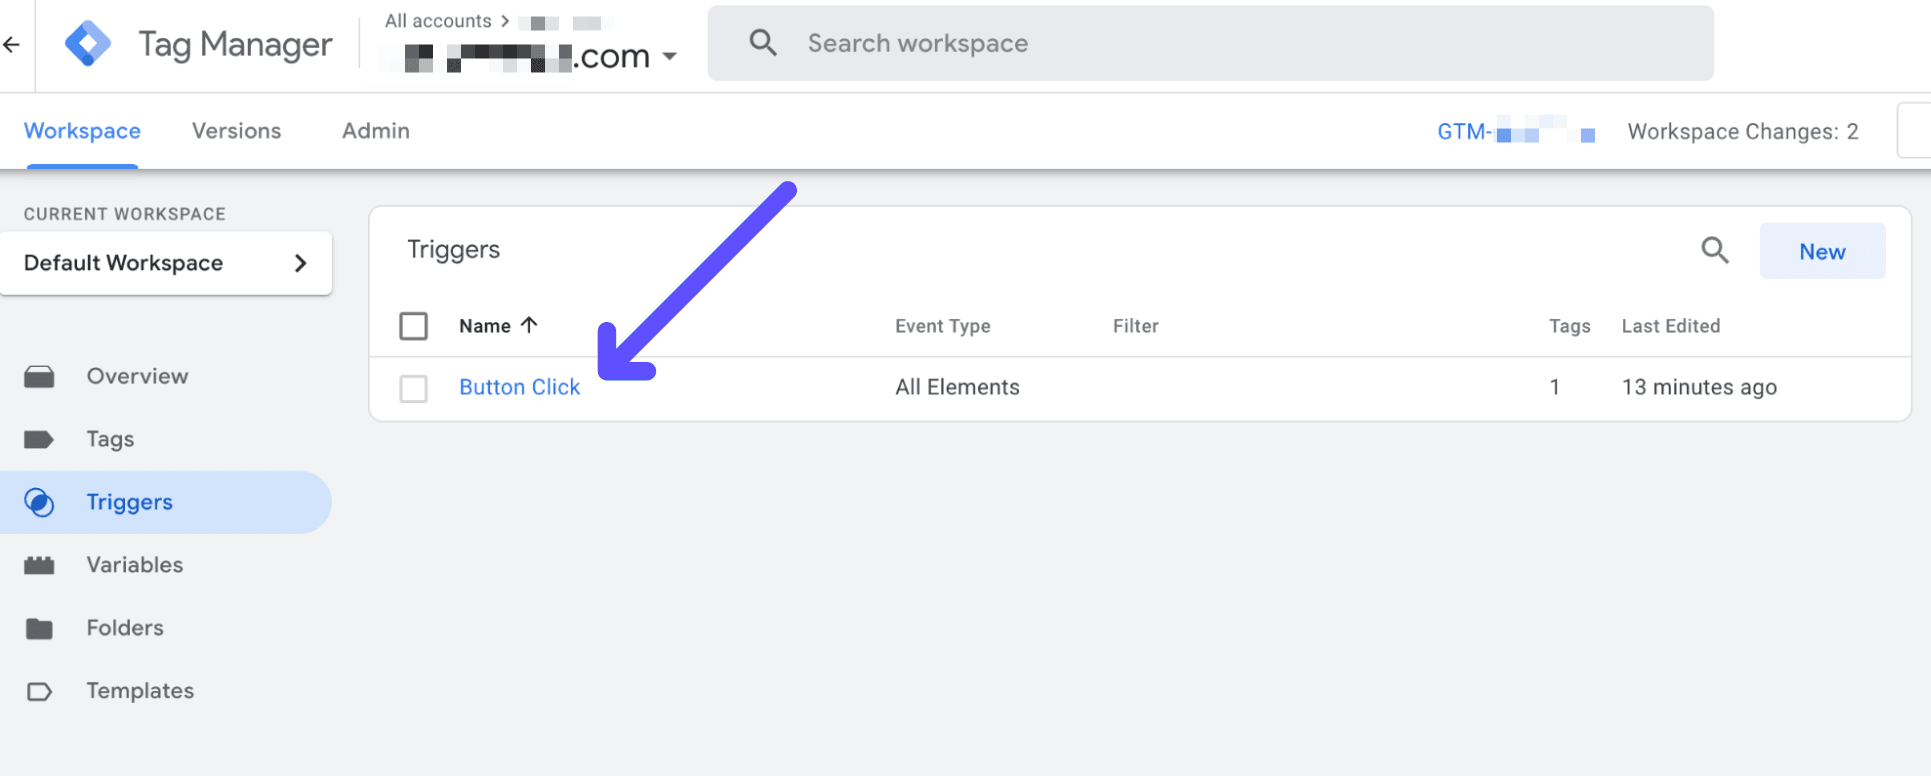
Task: Click the Tag Manager logo icon
Action: click(x=88, y=44)
